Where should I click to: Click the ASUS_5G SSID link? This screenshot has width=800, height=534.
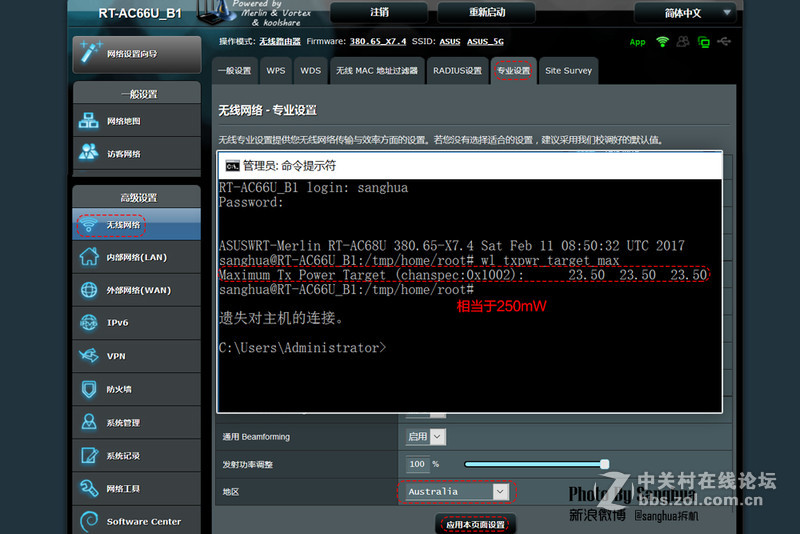click(485, 41)
